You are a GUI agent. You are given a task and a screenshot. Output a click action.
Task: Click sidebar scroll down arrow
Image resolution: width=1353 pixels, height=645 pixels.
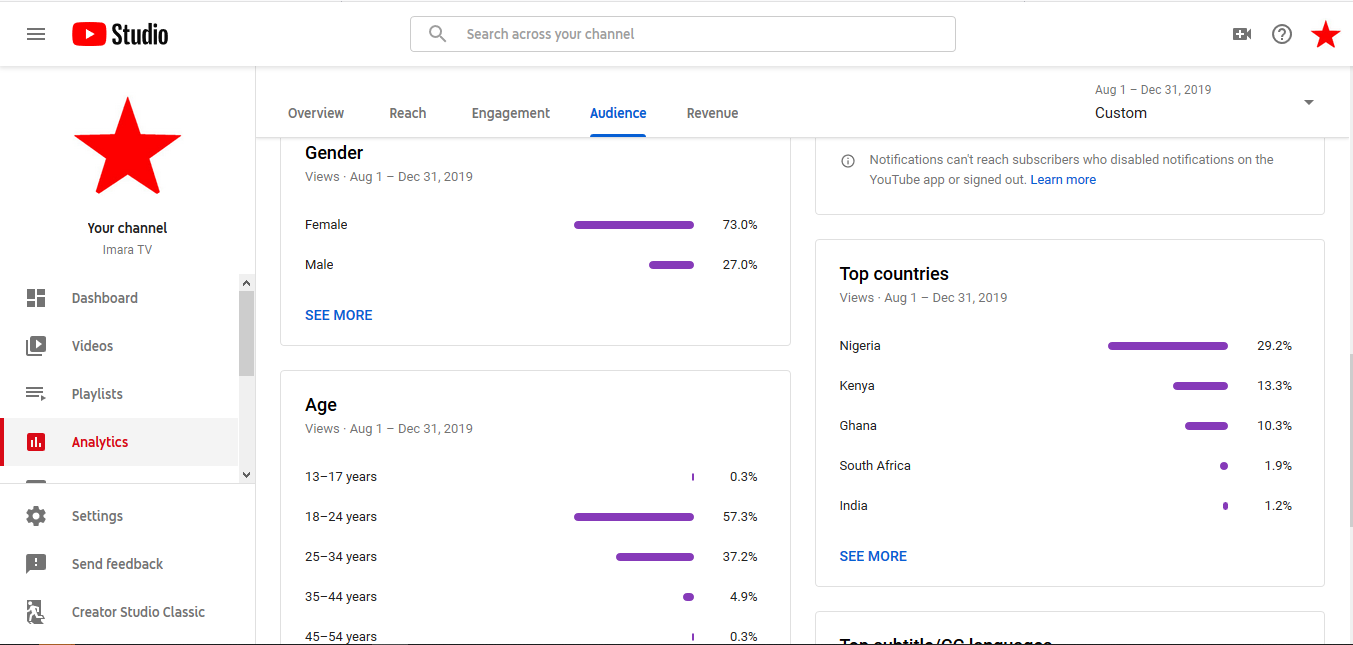click(x=247, y=475)
